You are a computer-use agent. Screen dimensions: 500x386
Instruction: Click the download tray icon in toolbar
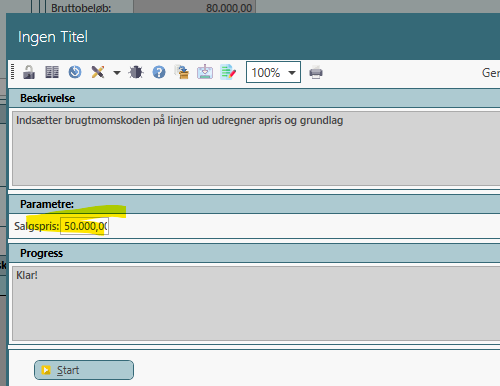(205, 72)
